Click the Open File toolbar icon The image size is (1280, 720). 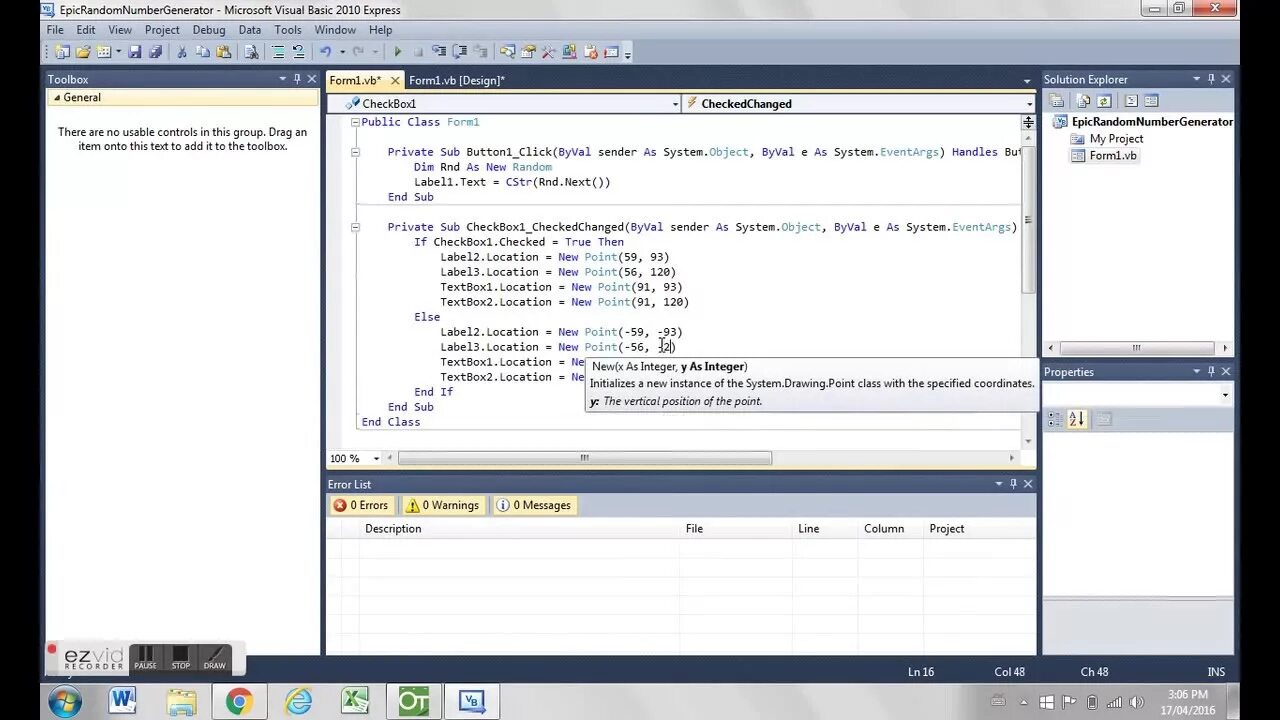(84, 52)
